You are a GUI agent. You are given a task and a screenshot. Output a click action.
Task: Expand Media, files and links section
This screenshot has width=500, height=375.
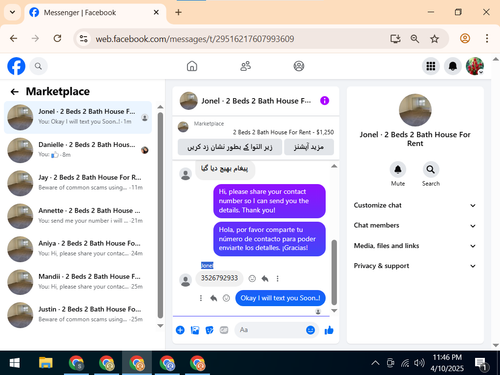[415, 246]
